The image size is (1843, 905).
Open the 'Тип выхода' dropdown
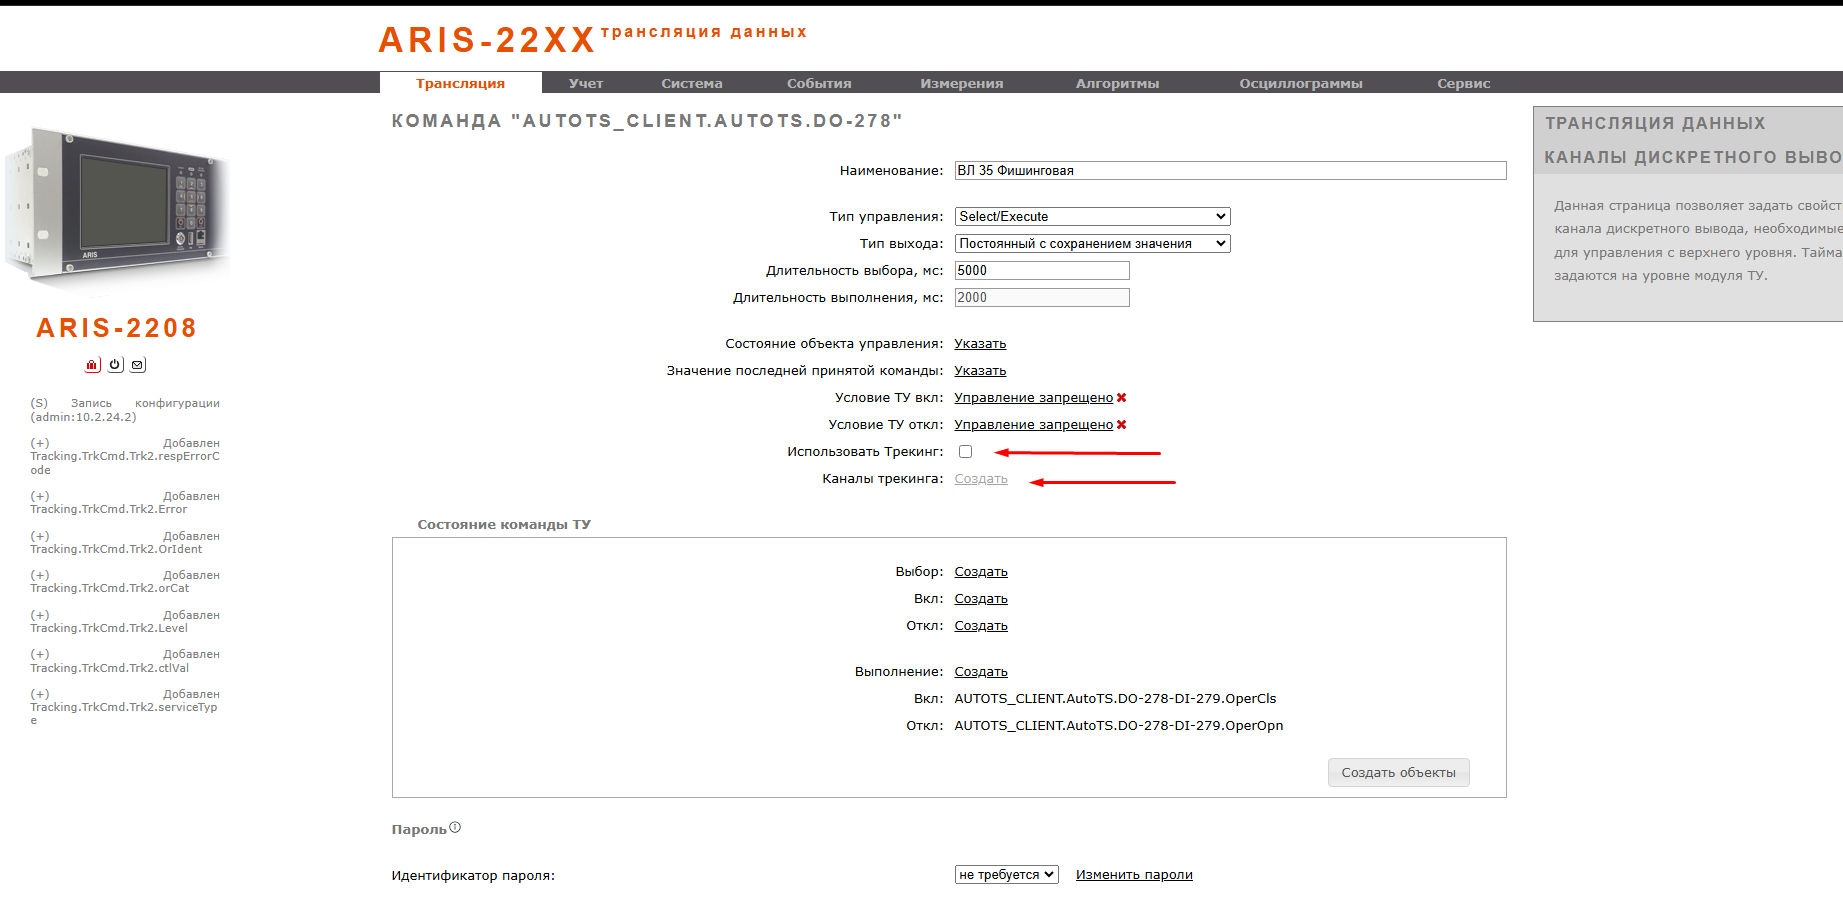1092,244
